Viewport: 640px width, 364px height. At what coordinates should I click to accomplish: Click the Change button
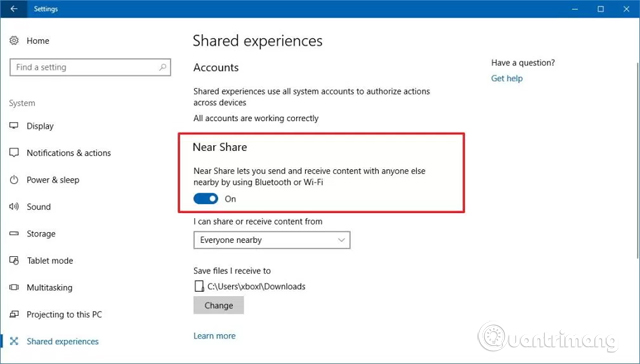coord(219,305)
